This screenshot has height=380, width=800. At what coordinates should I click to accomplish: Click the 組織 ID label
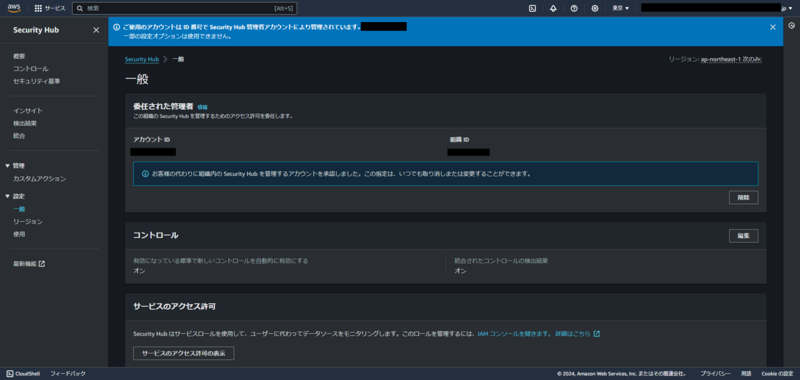pyautogui.click(x=459, y=140)
